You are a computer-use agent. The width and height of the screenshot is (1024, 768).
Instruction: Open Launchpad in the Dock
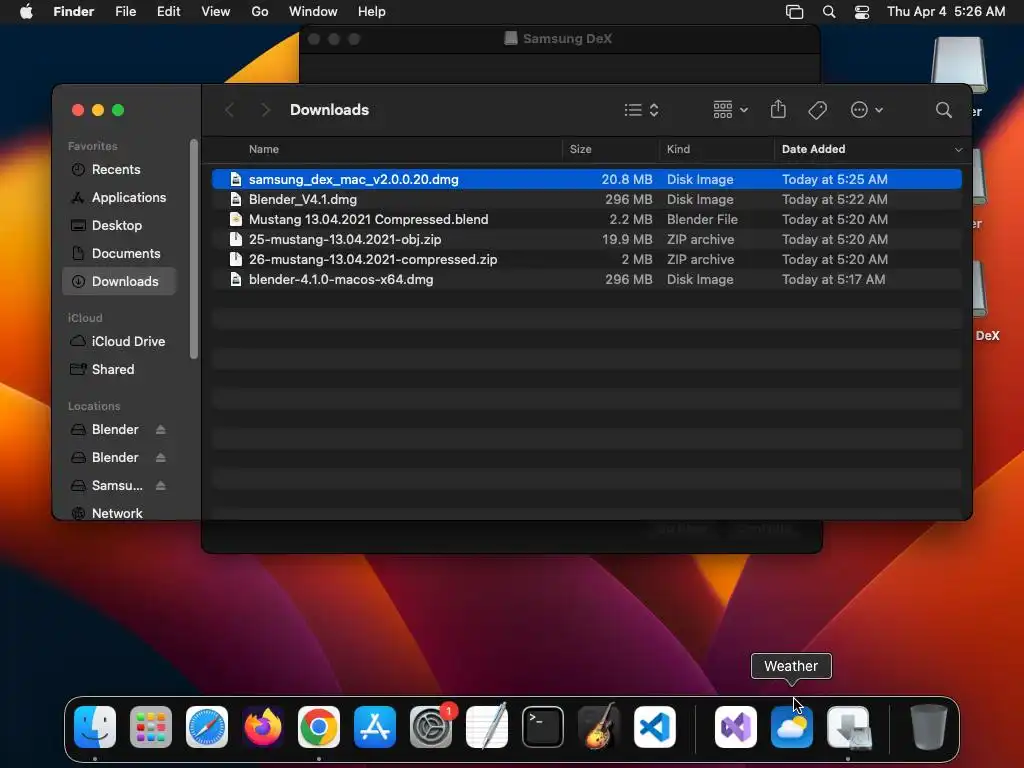(151, 727)
